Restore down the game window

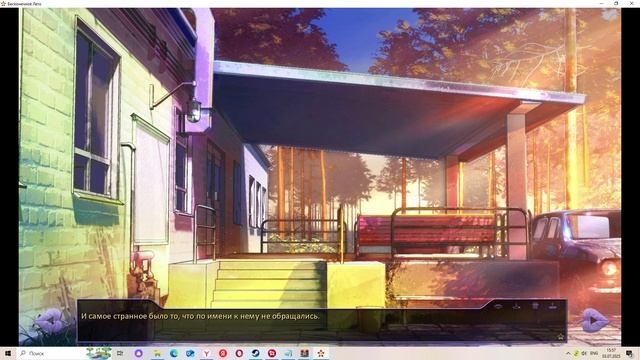point(616,3)
